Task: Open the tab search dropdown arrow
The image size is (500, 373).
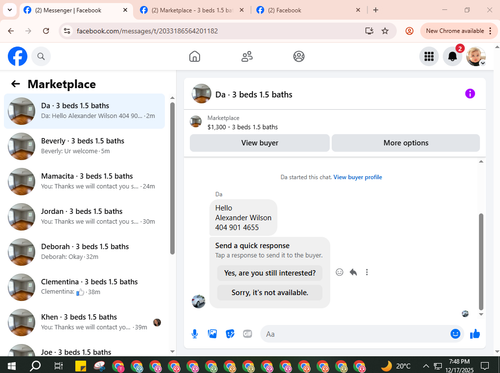Action: 10,10
